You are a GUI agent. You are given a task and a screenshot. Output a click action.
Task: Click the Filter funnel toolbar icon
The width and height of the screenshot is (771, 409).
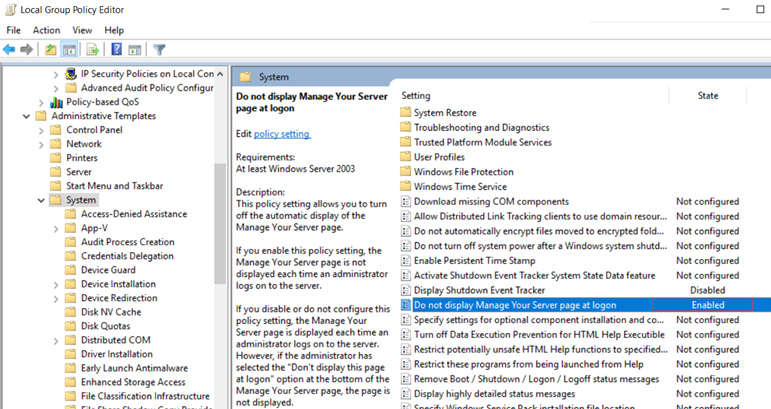(x=159, y=49)
